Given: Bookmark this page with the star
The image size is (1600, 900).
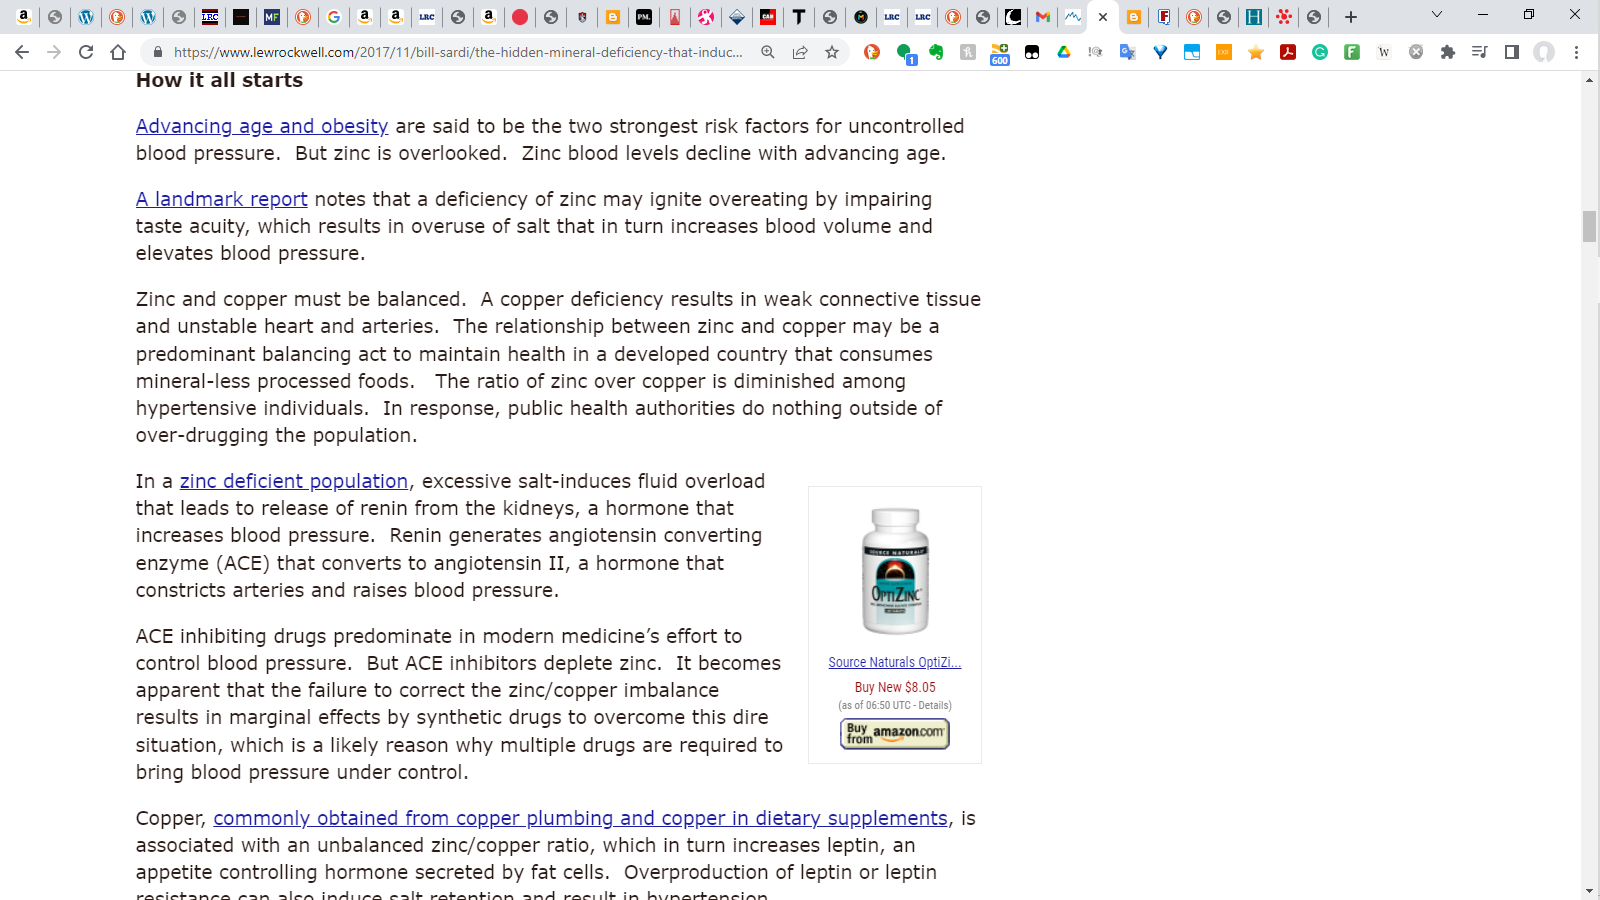Looking at the screenshot, I should [832, 52].
